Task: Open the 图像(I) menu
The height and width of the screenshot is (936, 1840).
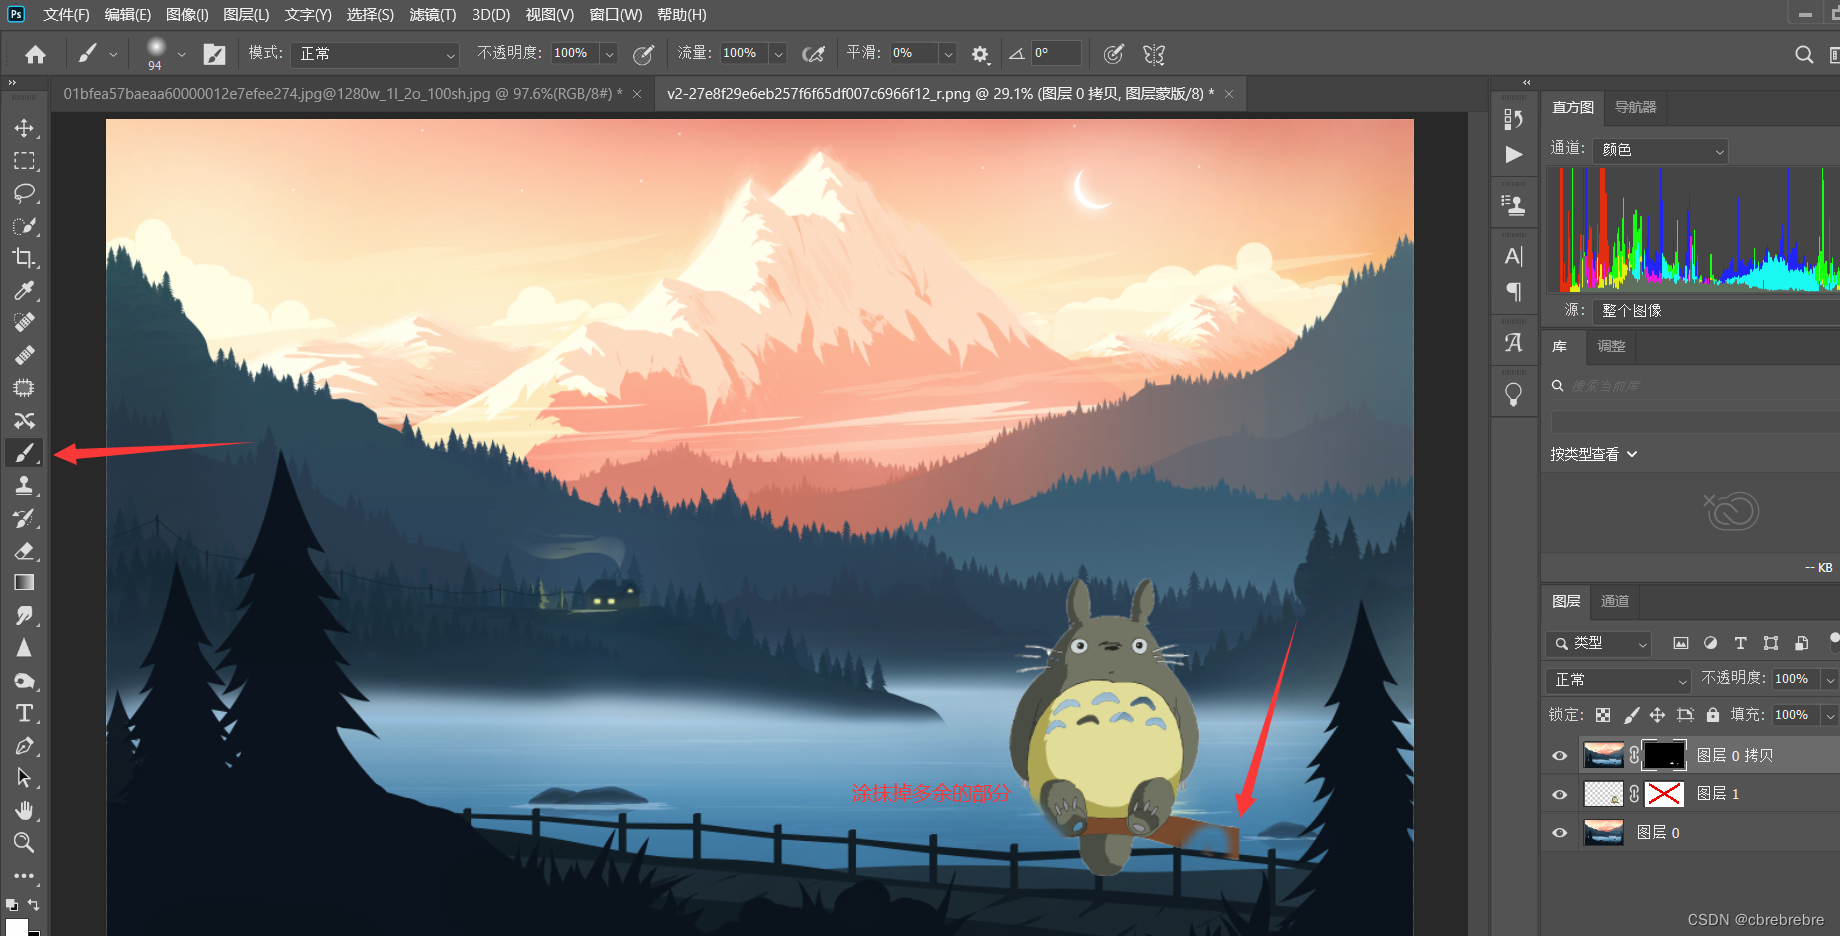Action: coord(187,15)
